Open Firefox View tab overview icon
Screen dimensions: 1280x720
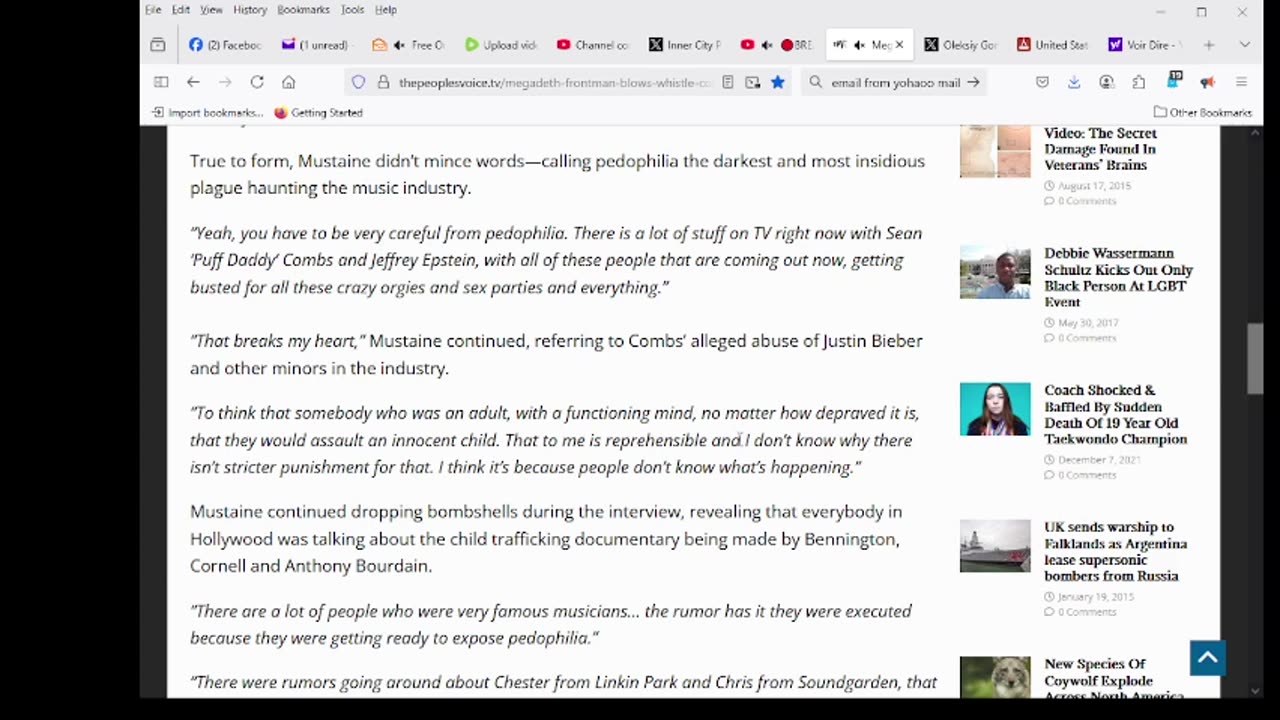158,45
